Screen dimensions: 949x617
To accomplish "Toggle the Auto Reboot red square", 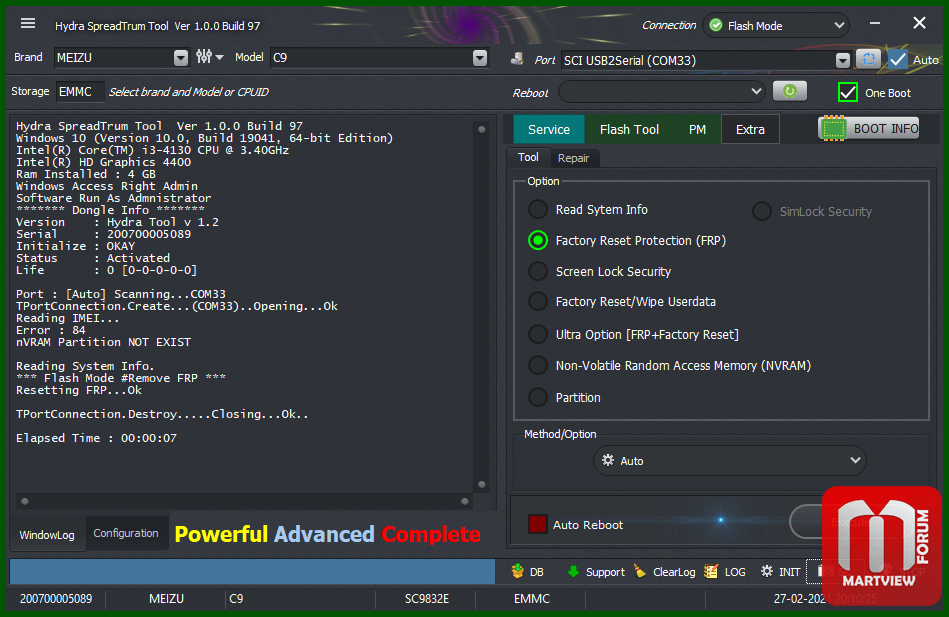I will click(x=538, y=524).
